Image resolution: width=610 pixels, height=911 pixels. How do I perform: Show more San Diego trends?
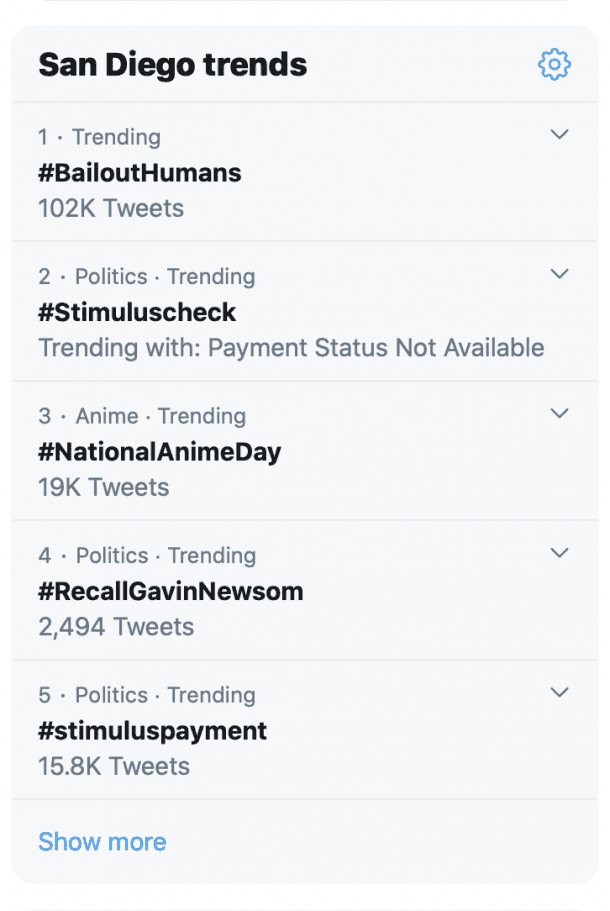(x=102, y=841)
